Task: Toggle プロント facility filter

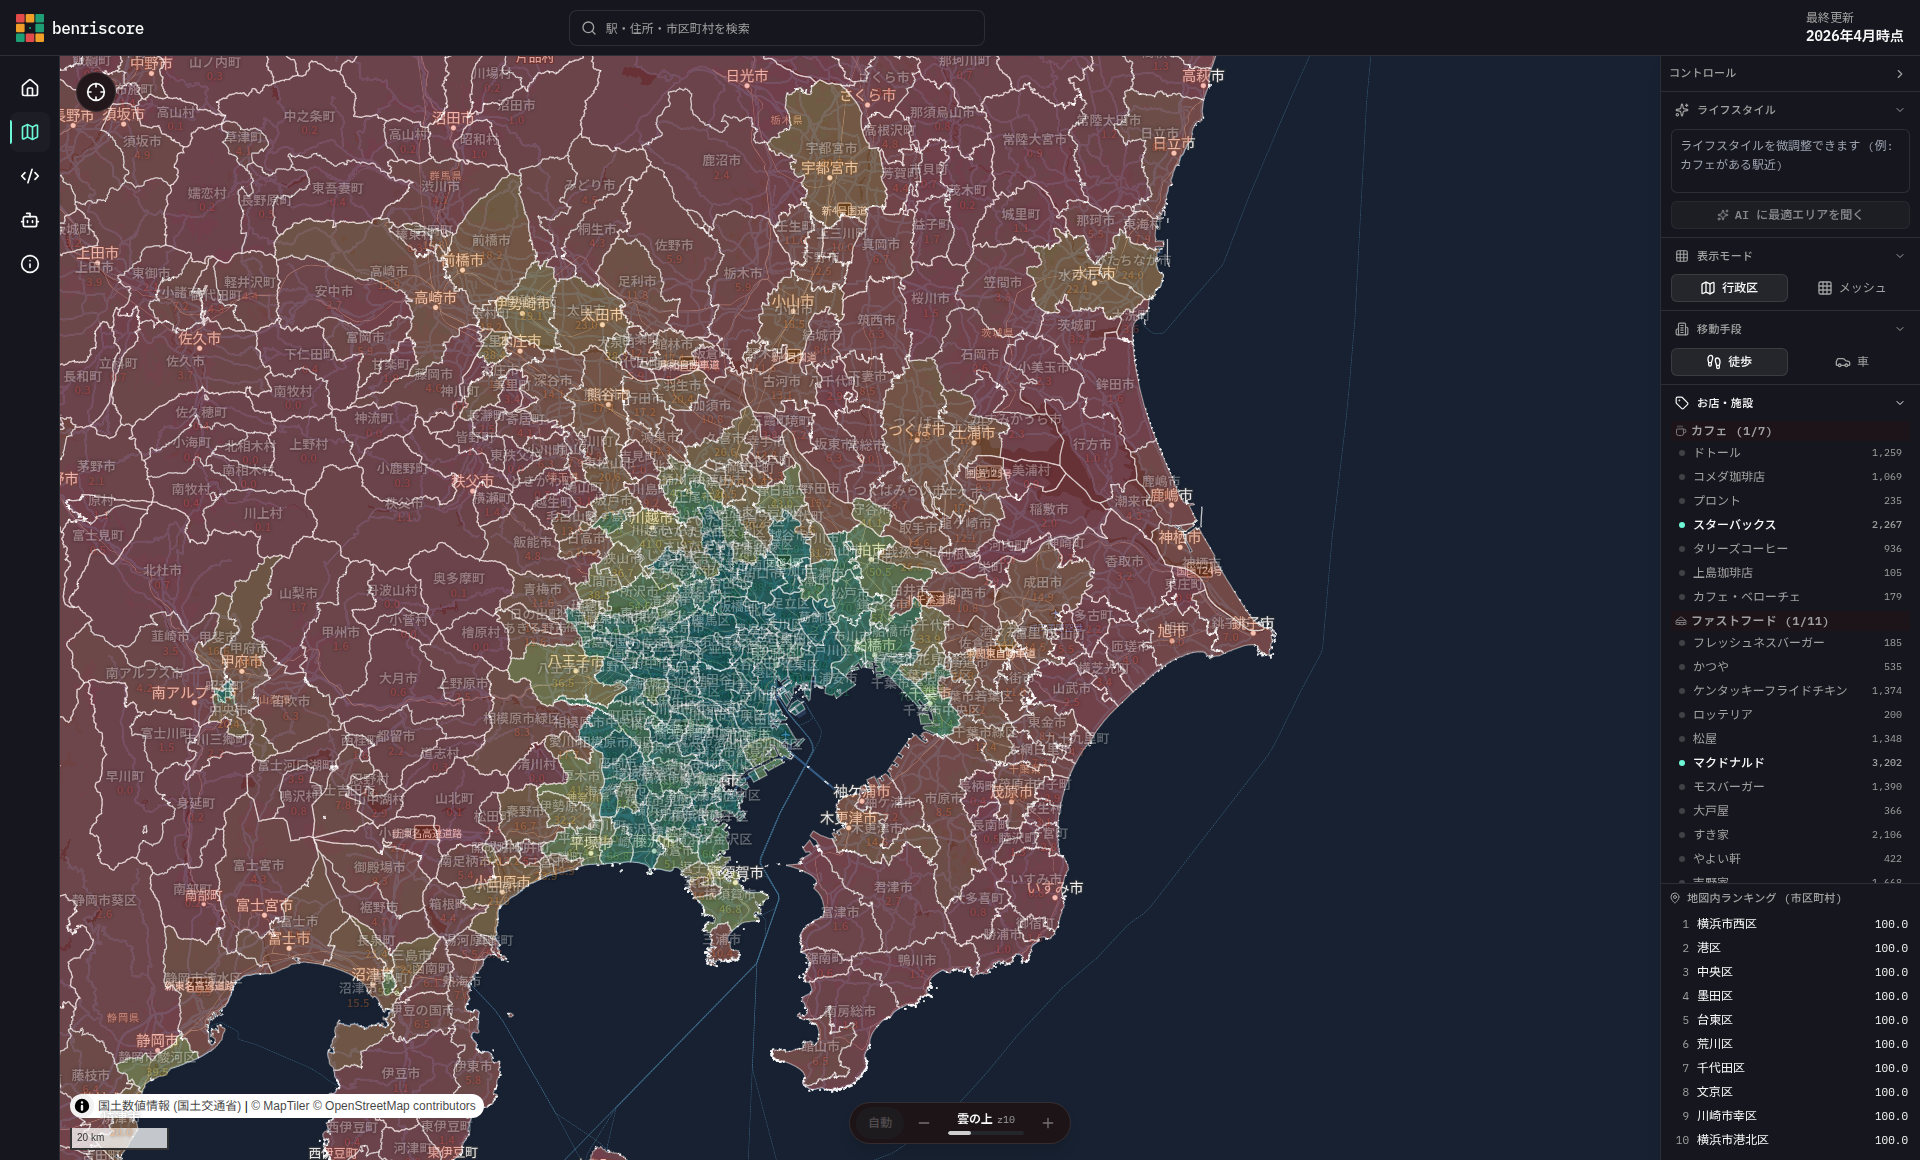Action: pyautogui.click(x=1790, y=501)
